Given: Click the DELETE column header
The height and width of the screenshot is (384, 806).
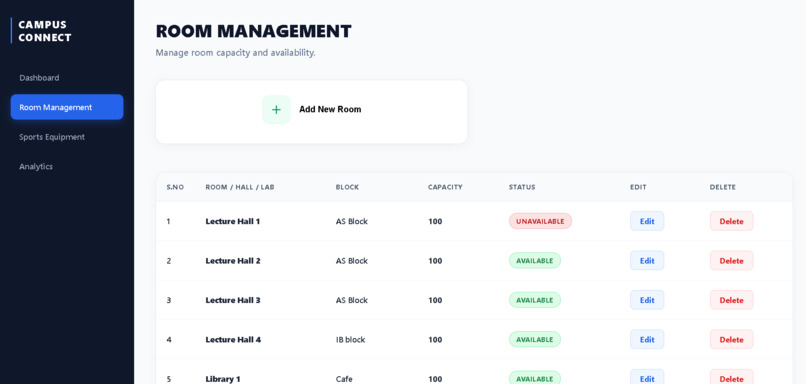Looking at the screenshot, I should coord(723,187).
